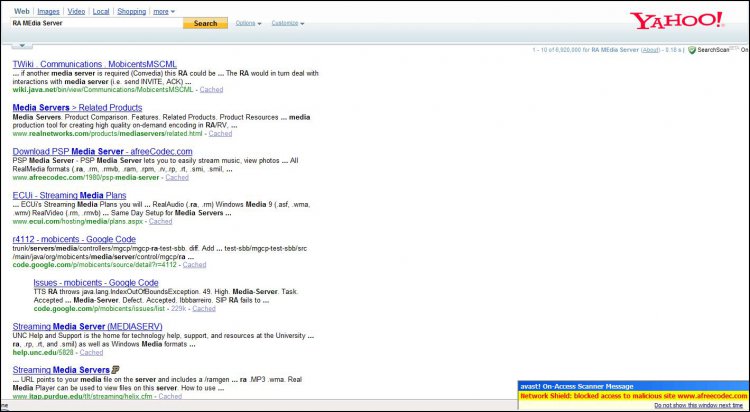Open the Video search tab

tap(76, 11)
